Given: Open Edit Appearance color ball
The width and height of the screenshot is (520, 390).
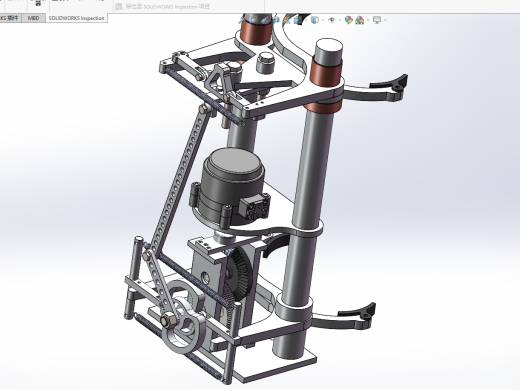Looking at the screenshot, I should point(349,20).
